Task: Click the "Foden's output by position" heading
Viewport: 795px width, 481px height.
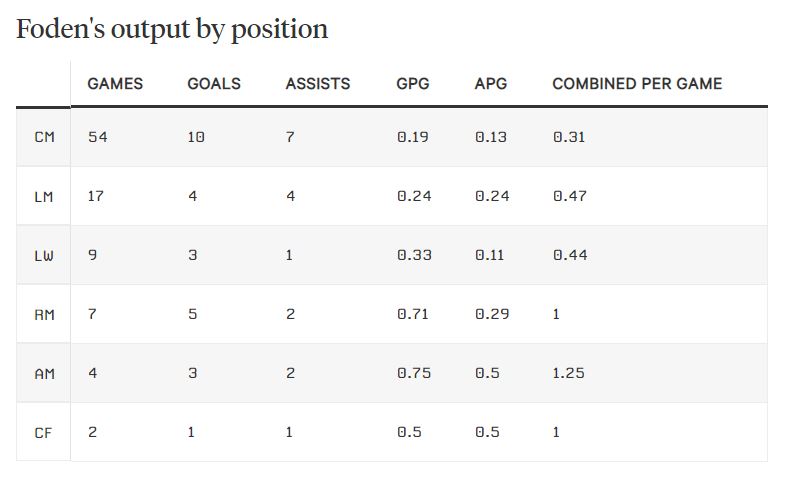Action: [x=172, y=30]
